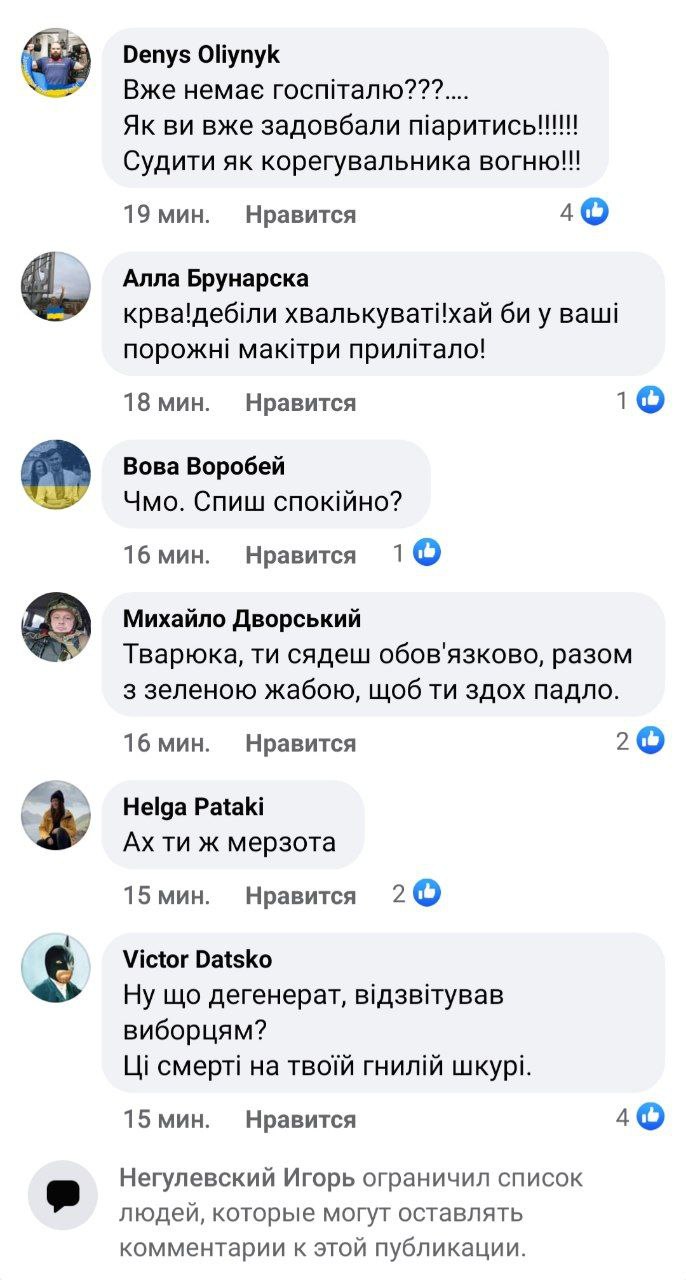Click the black speech bubble comment-restriction icon
This screenshot has width=686, height=1280.
[x=62, y=1194]
